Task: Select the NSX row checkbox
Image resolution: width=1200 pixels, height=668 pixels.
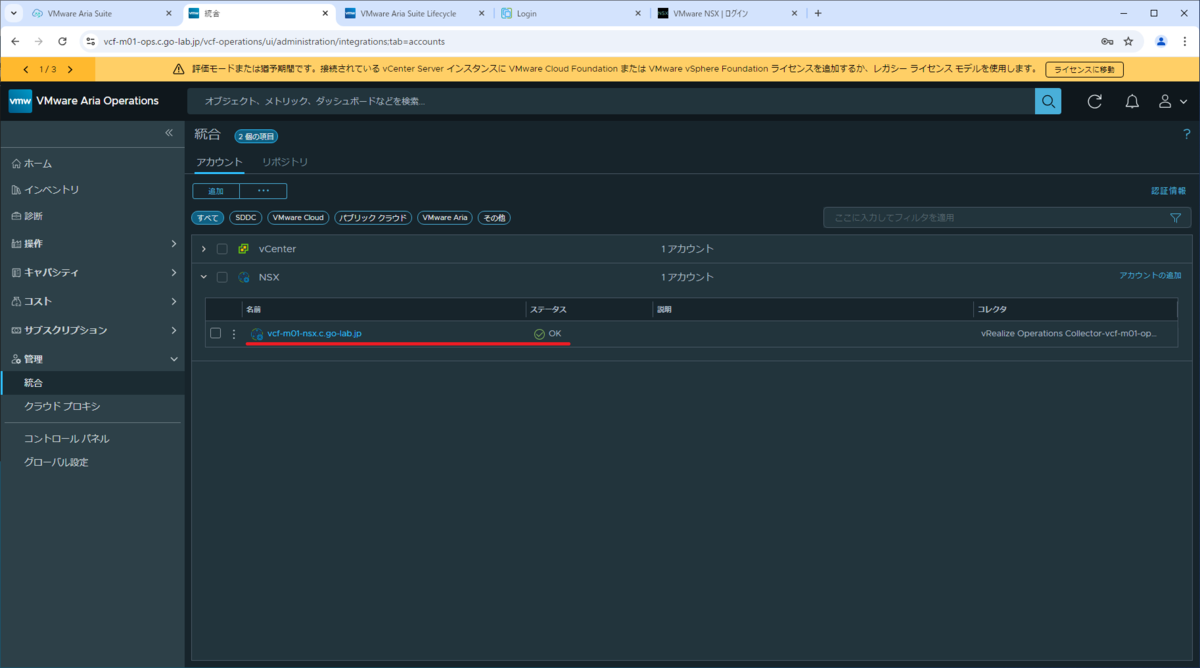Action: [x=222, y=277]
